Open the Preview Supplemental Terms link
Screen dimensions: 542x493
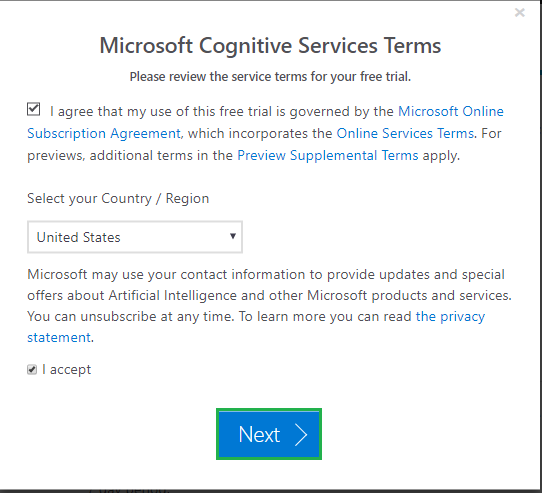click(x=328, y=156)
